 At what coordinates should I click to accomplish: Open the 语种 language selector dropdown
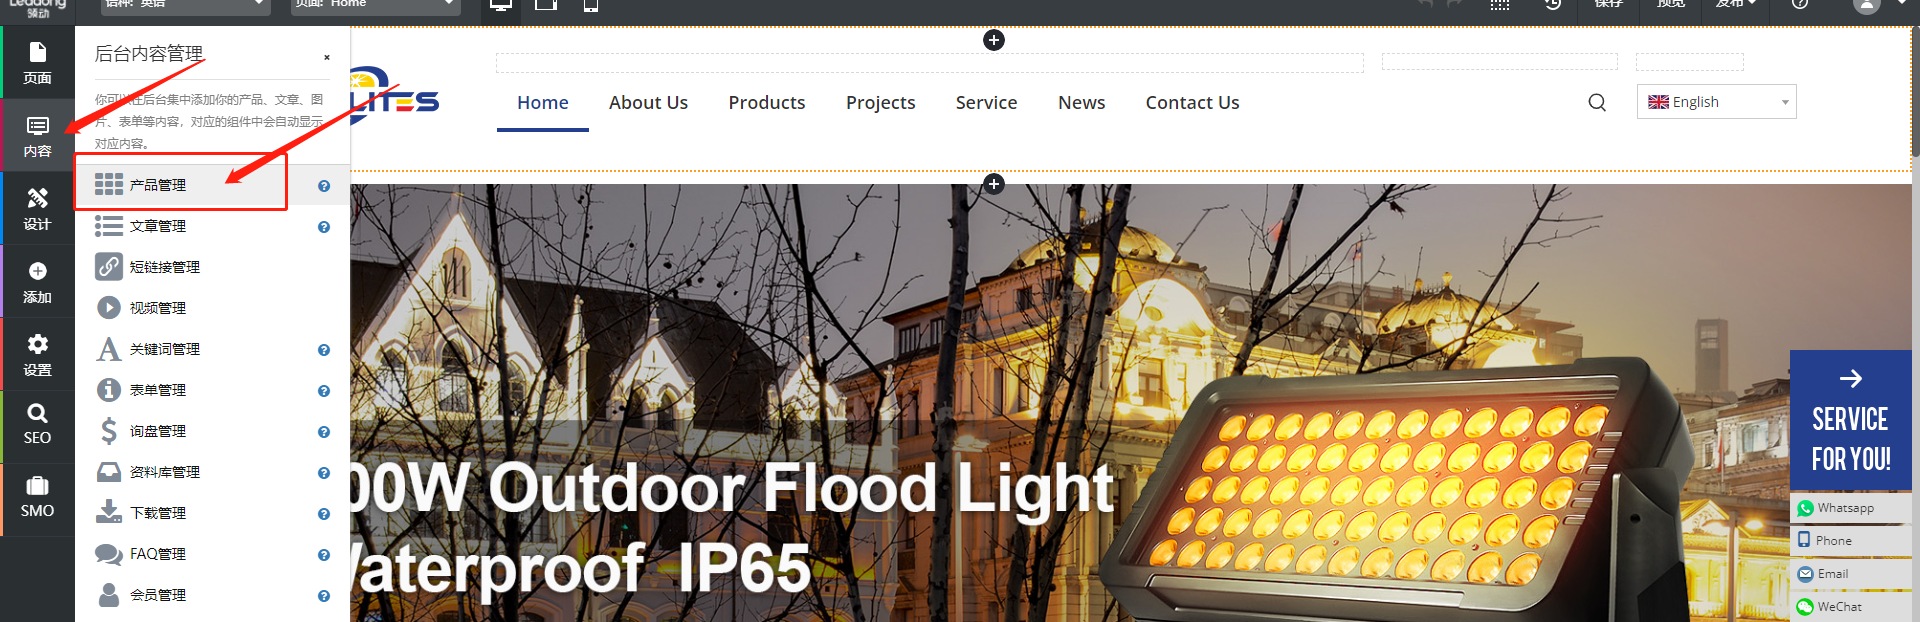tap(186, 5)
